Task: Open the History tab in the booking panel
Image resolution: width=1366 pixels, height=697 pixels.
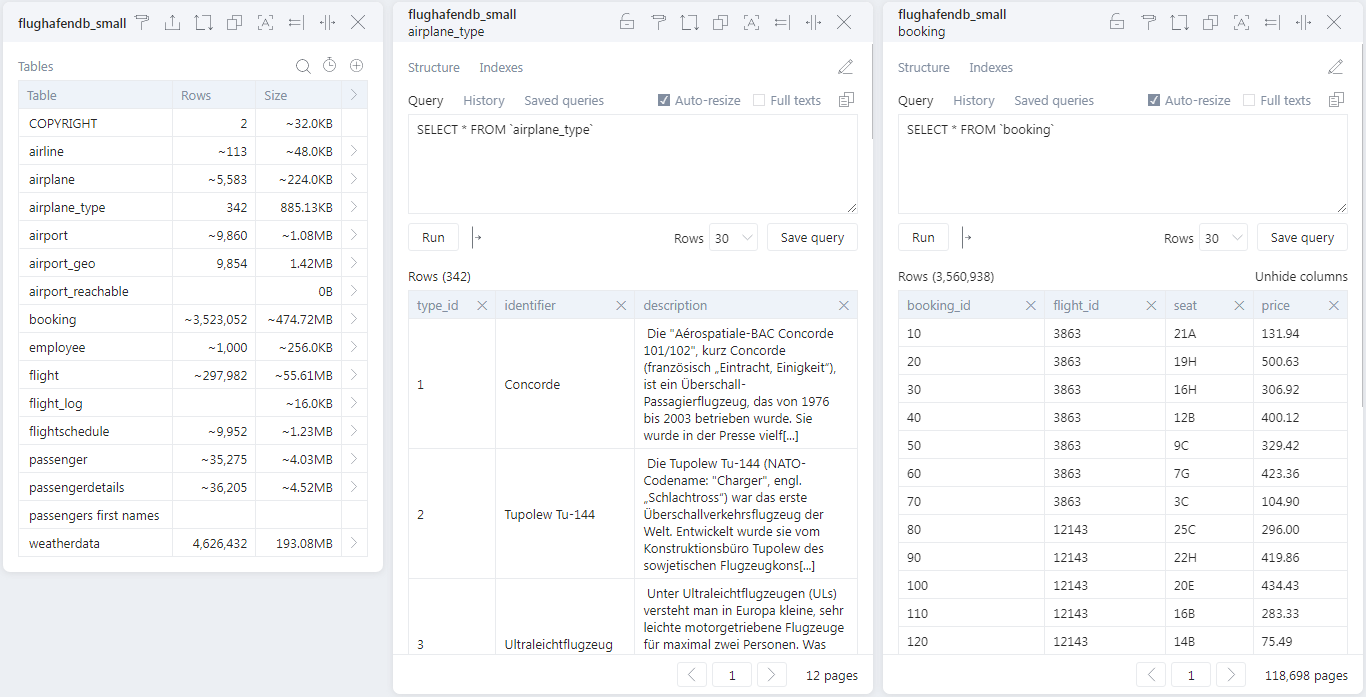Action: (973, 100)
